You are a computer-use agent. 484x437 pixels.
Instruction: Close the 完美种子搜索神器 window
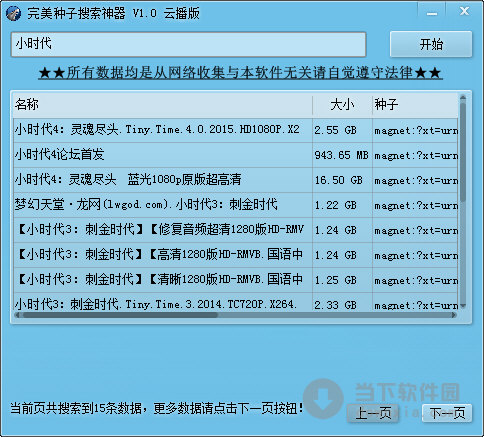click(464, 12)
